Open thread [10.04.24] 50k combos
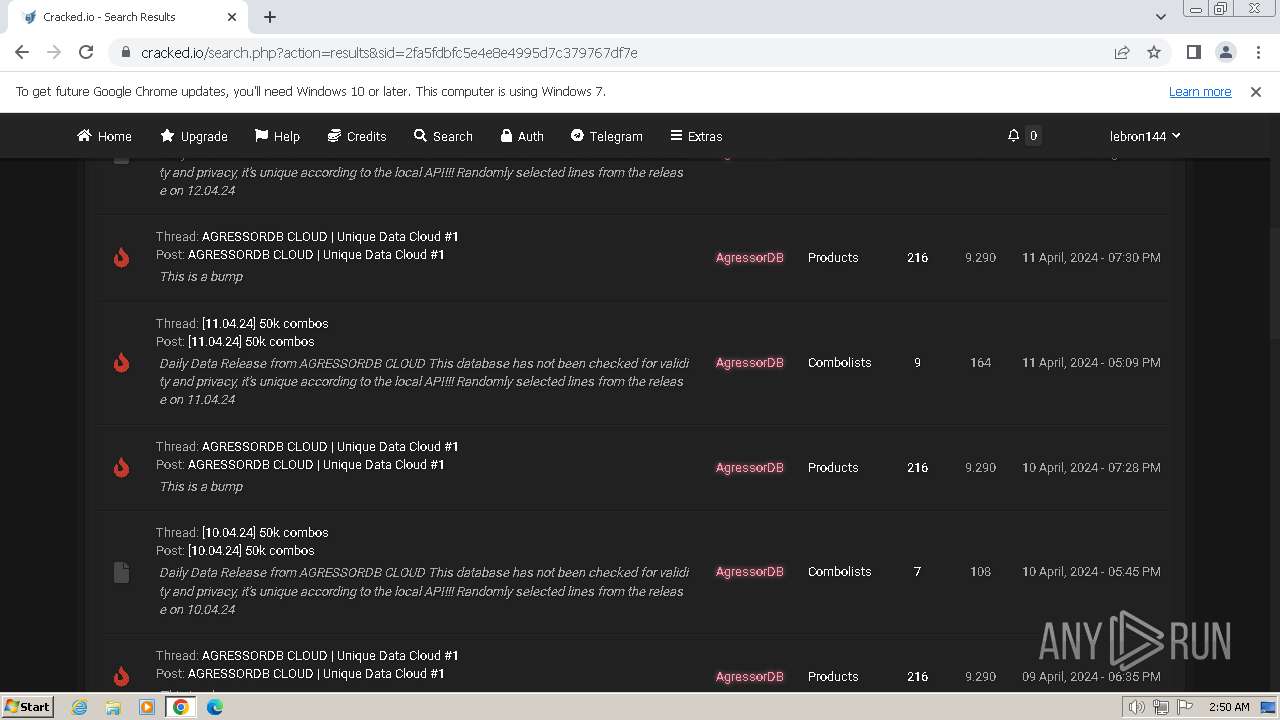Viewport: 1280px width, 720px height. (265, 533)
